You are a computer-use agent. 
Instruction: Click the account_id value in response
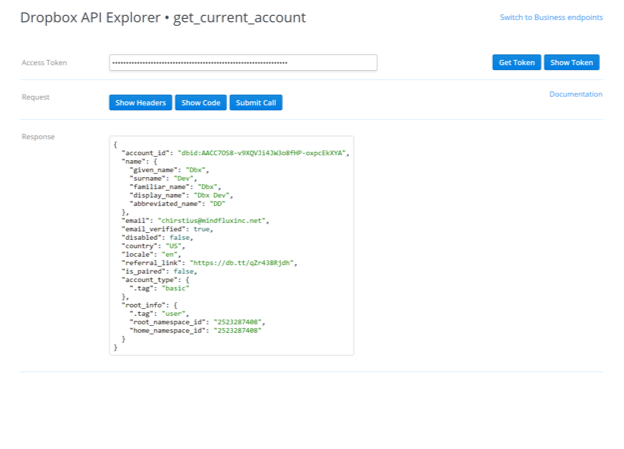click(264, 153)
